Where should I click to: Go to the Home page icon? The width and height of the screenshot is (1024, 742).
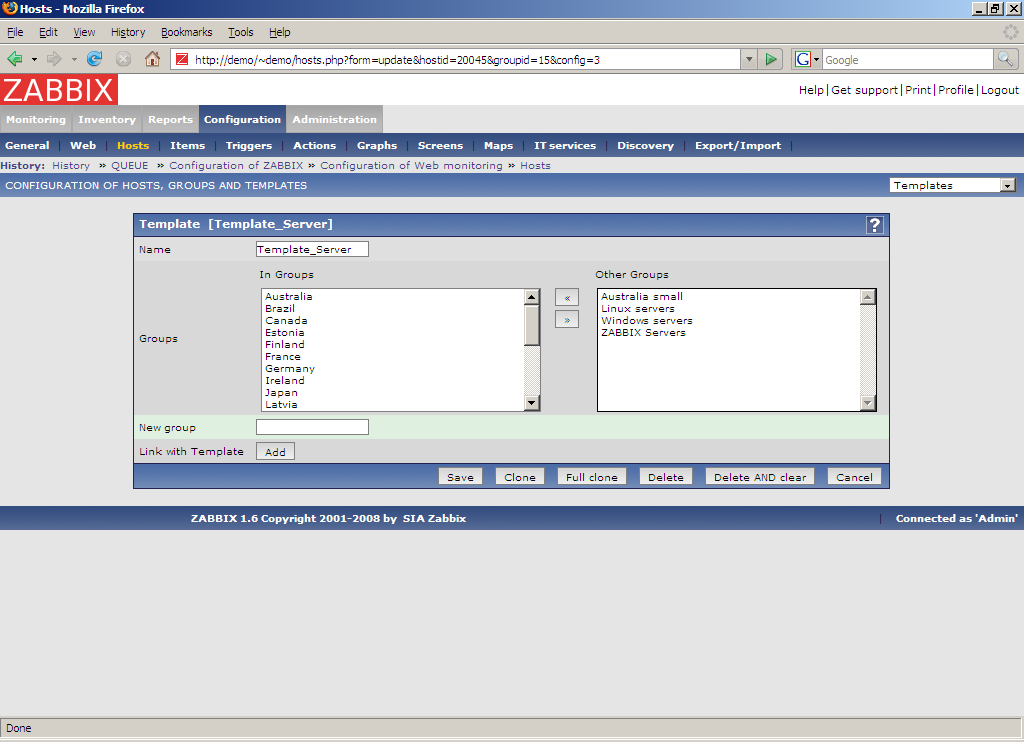click(x=152, y=59)
